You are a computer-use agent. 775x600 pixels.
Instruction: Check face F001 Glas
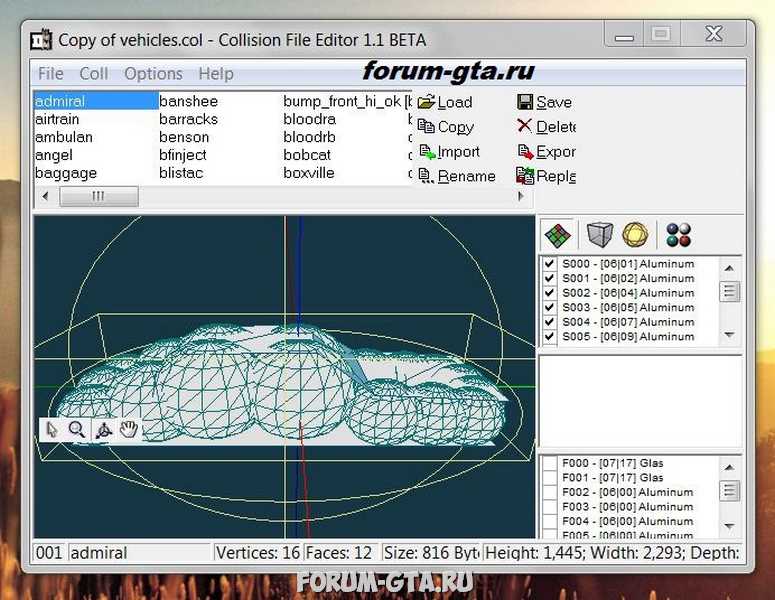pyautogui.click(x=550, y=478)
